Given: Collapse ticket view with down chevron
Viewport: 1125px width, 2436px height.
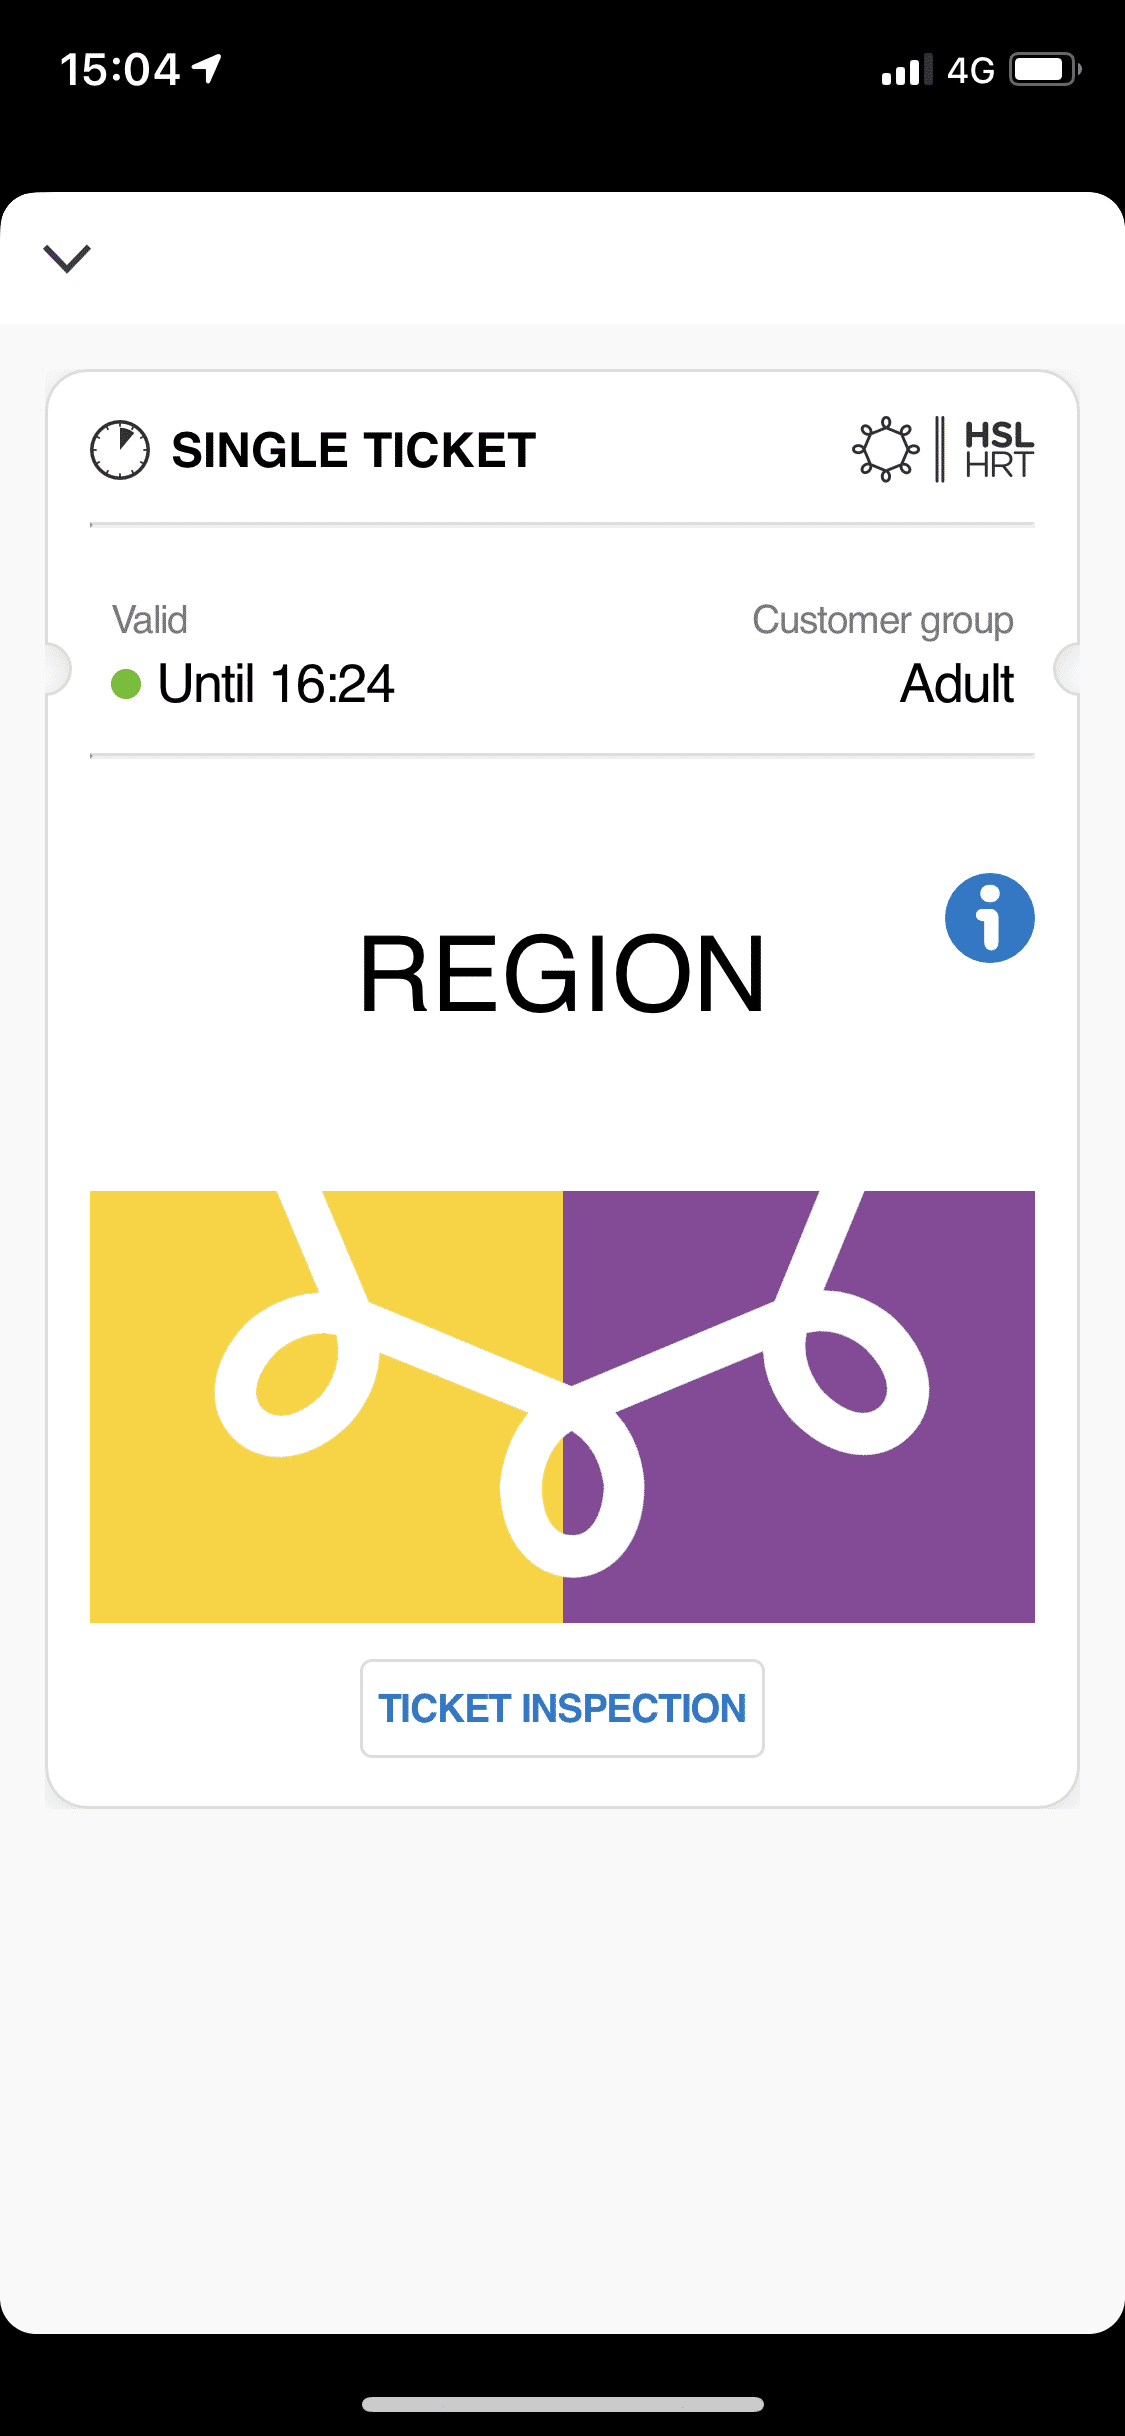Looking at the screenshot, I should coord(67,258).
